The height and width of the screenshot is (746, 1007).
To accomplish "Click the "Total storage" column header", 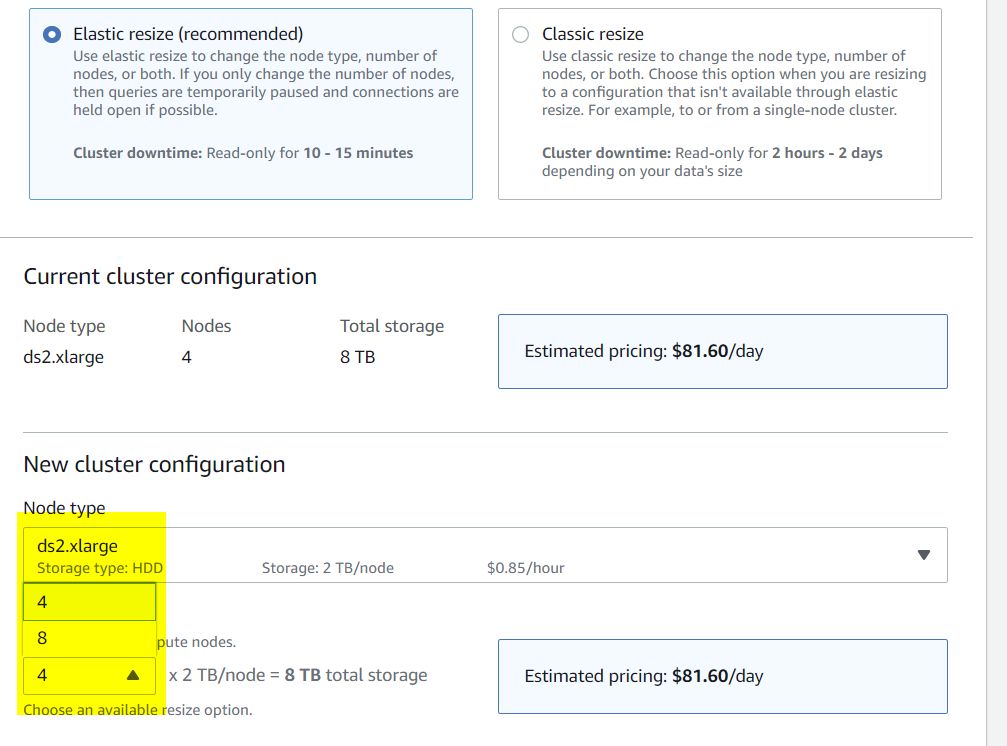I will point(391,326).
